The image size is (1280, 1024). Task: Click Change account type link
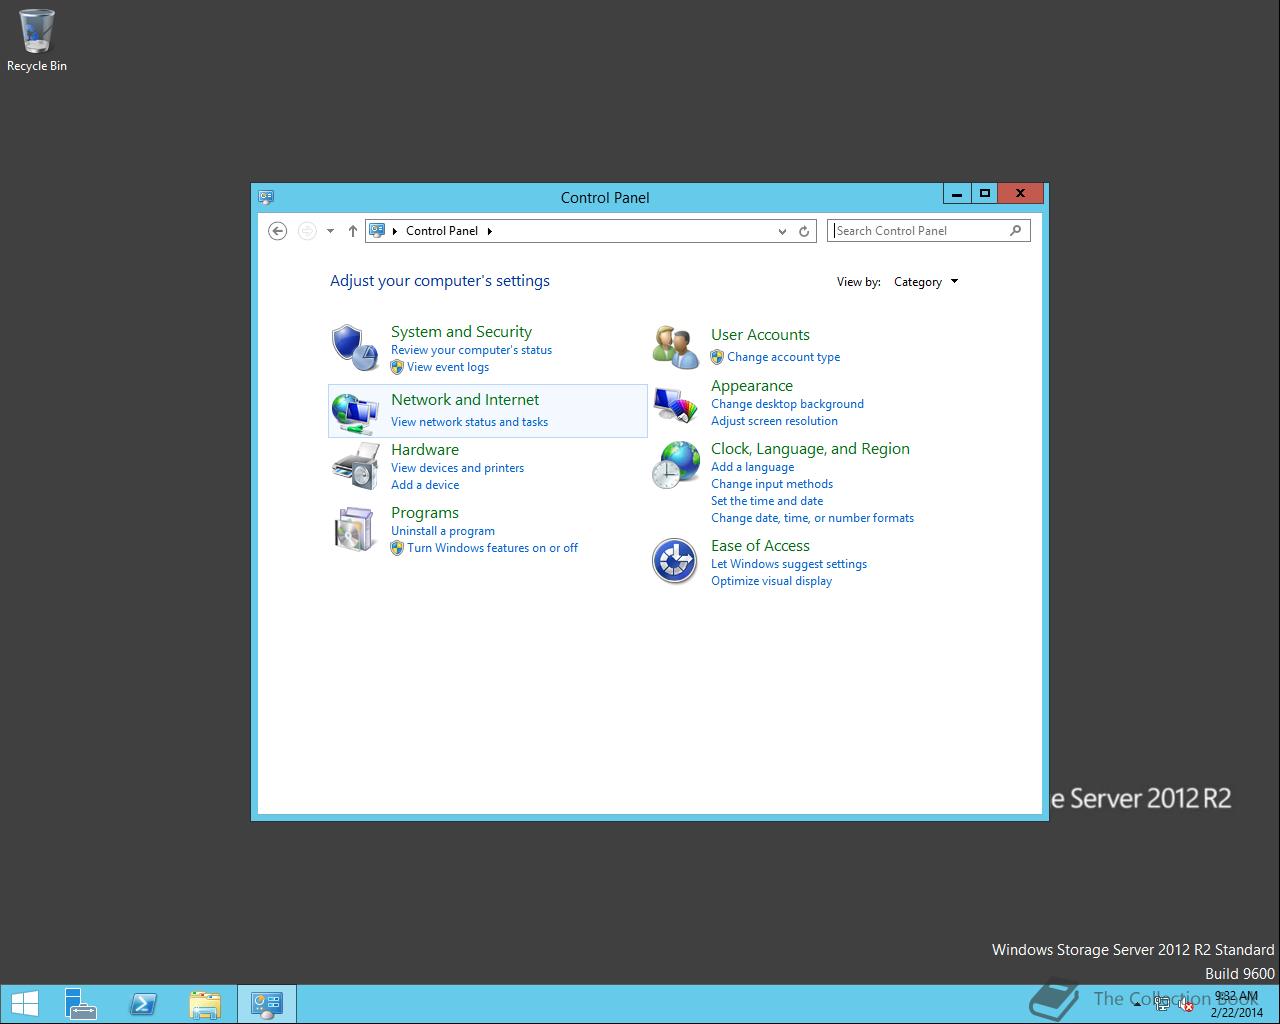(x=783, y=357)
